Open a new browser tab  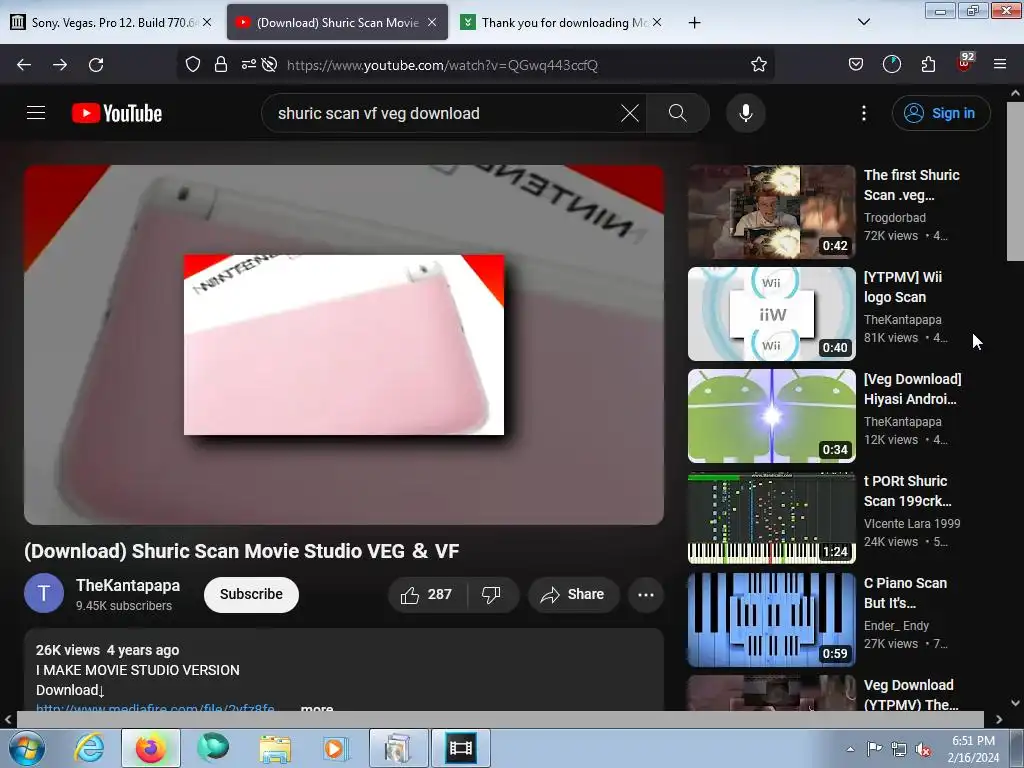(694, 23)
